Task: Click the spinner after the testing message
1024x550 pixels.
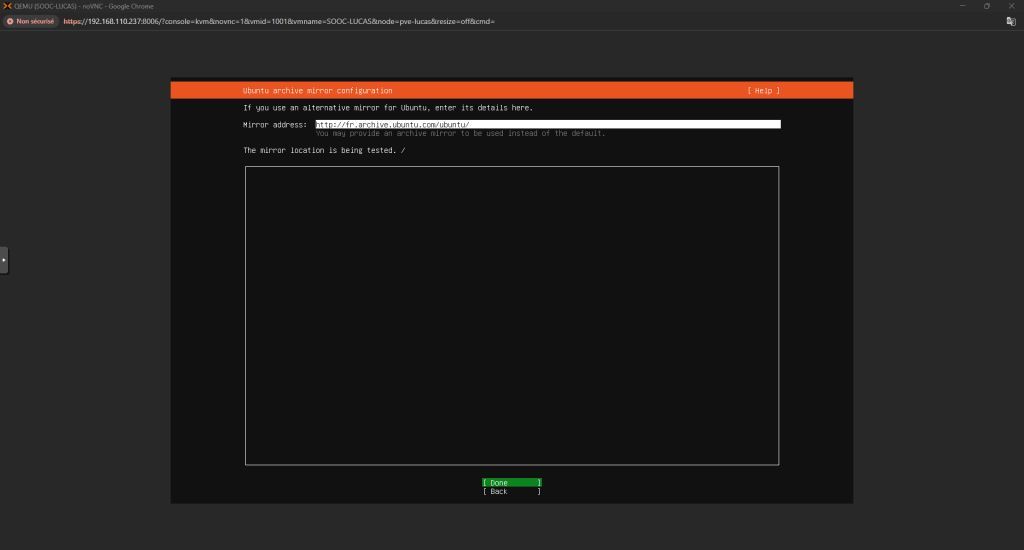Action: [x=403, y=150]
